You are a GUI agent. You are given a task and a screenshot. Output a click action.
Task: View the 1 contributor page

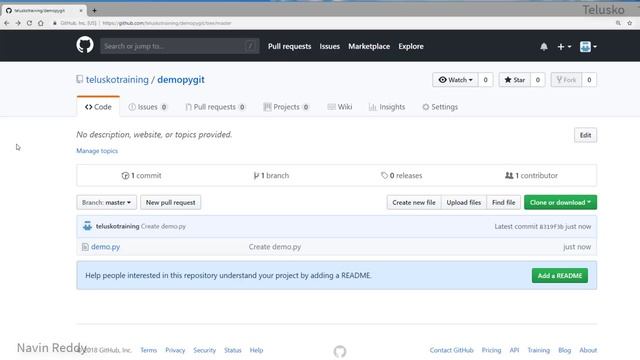531,176
